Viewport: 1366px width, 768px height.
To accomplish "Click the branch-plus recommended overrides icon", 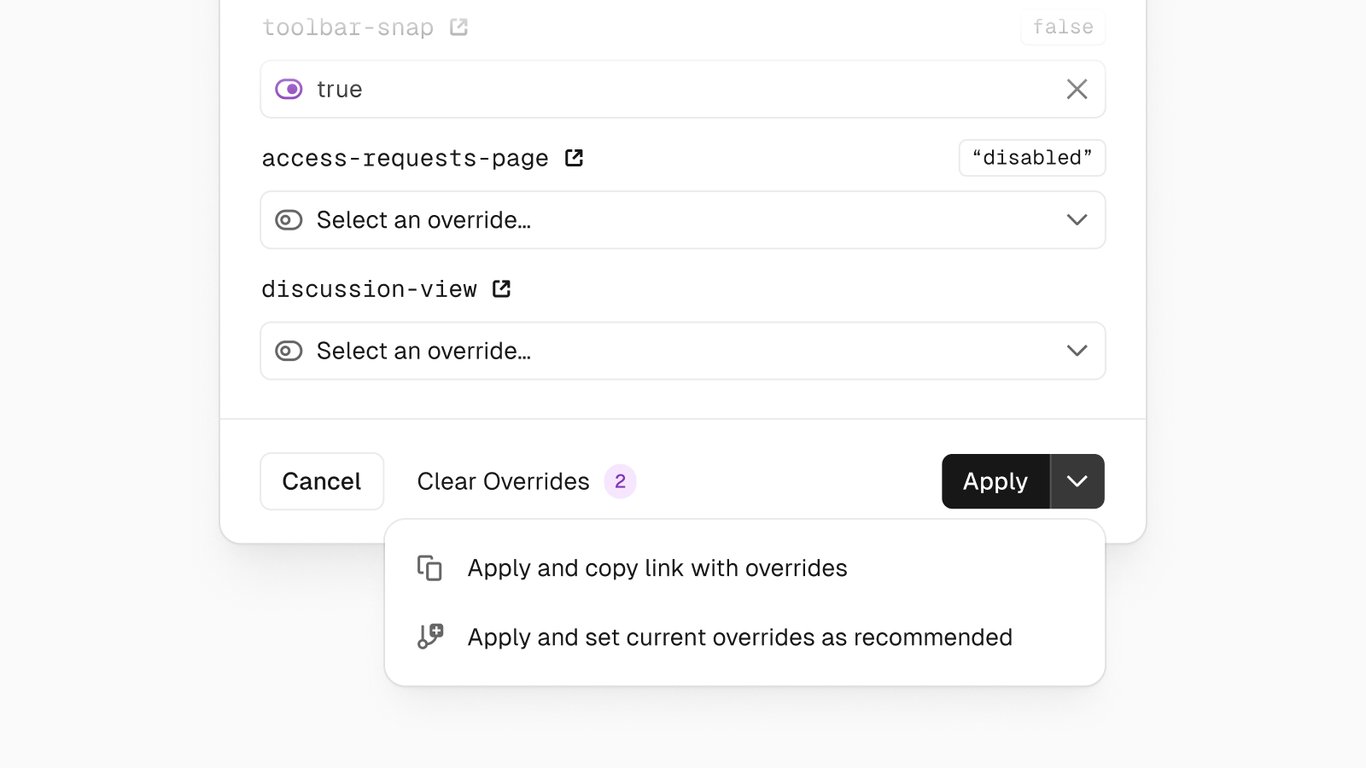I will coord(430,637).
